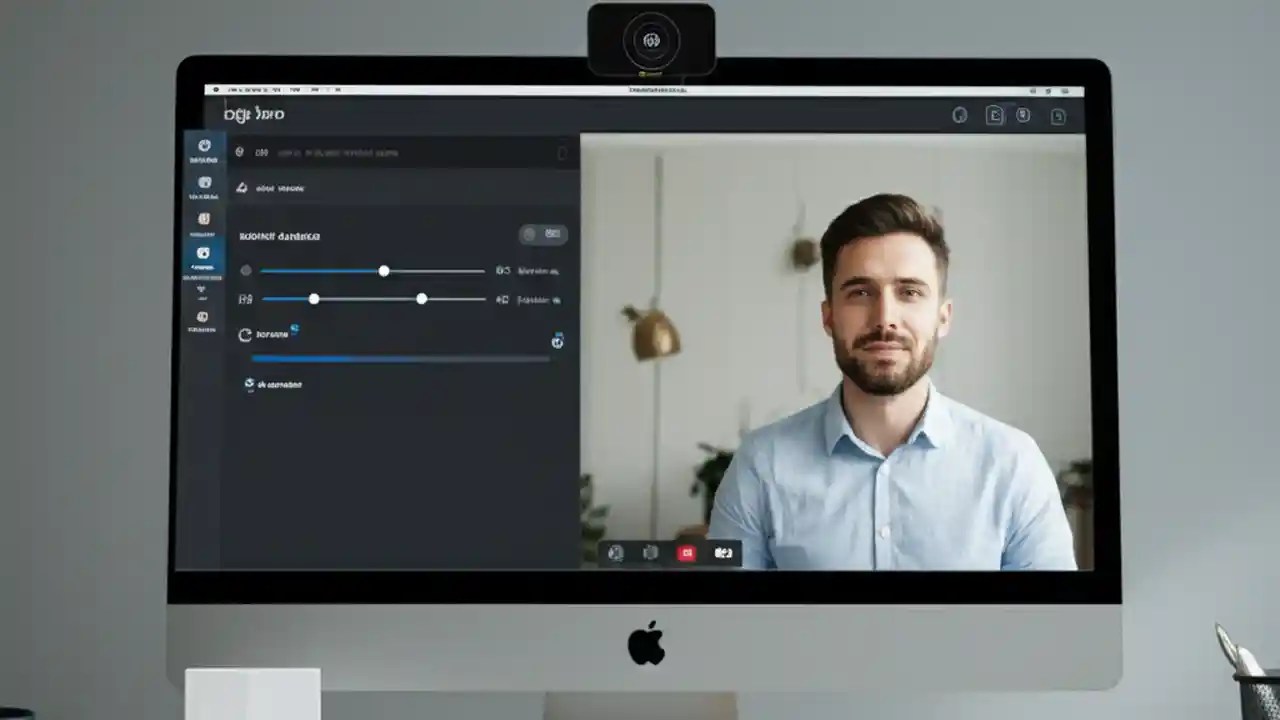Click the upper brightness slider handle

pos(384,271)
